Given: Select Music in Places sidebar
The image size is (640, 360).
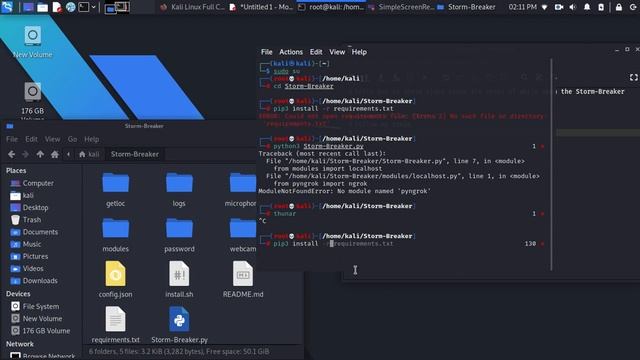Looking at the screenshot, I should click(x=31, y=244).
